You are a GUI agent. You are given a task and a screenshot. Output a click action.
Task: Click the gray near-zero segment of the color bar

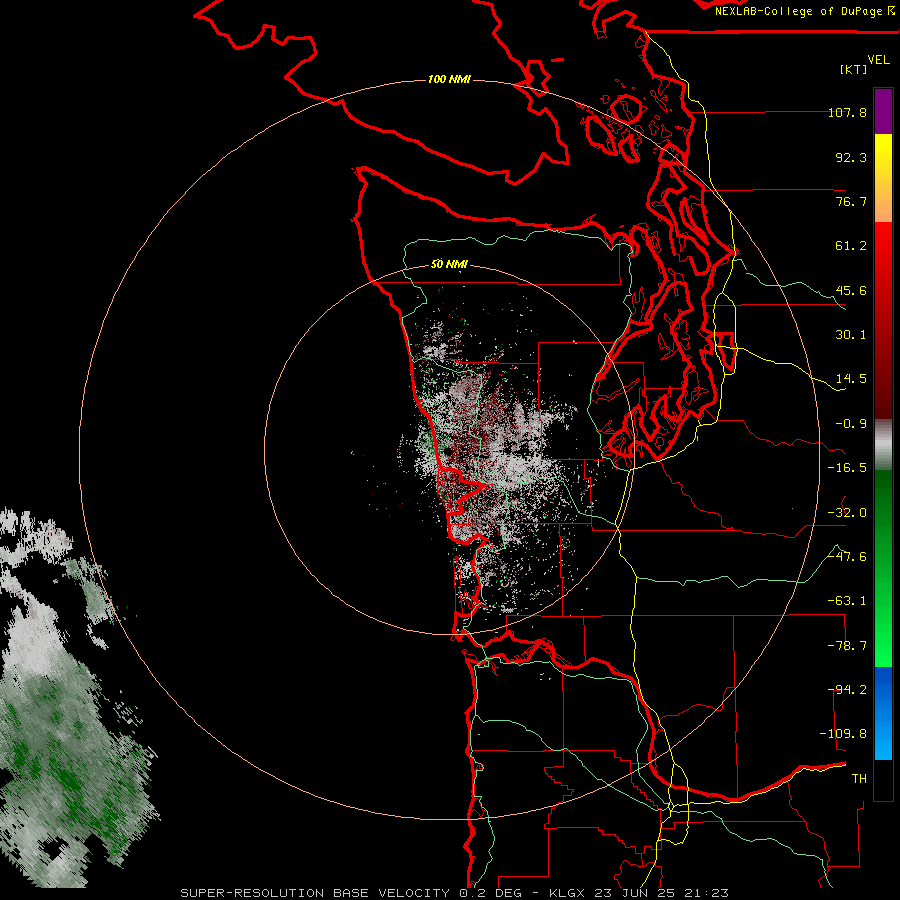883,445
